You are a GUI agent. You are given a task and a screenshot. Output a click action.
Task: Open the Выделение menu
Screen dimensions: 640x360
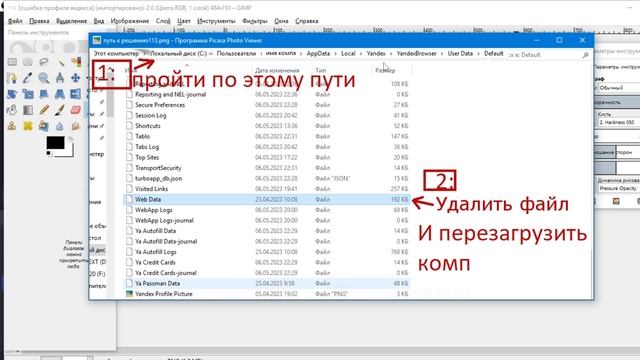point(71,21)
